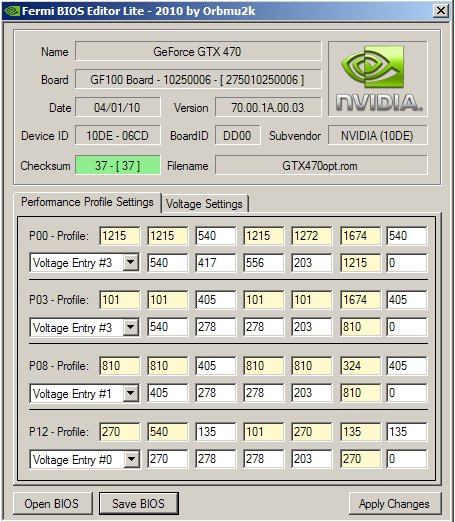Click the Version field 70.00.1A.00.03
The width and height of the screenshot is (455, 522).
tap(268, 107)
